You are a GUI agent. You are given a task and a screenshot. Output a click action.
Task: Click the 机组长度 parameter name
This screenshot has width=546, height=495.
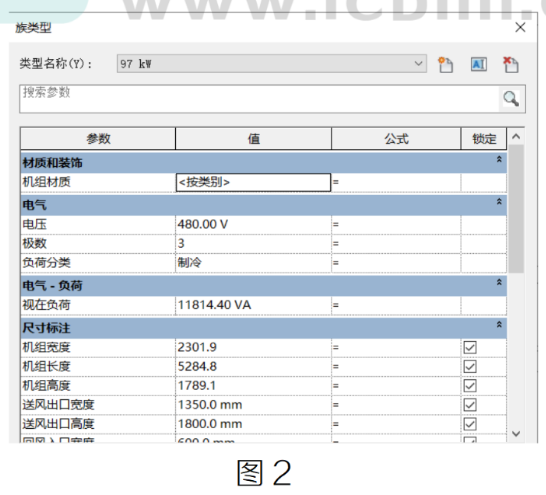(x=46, y=367)
